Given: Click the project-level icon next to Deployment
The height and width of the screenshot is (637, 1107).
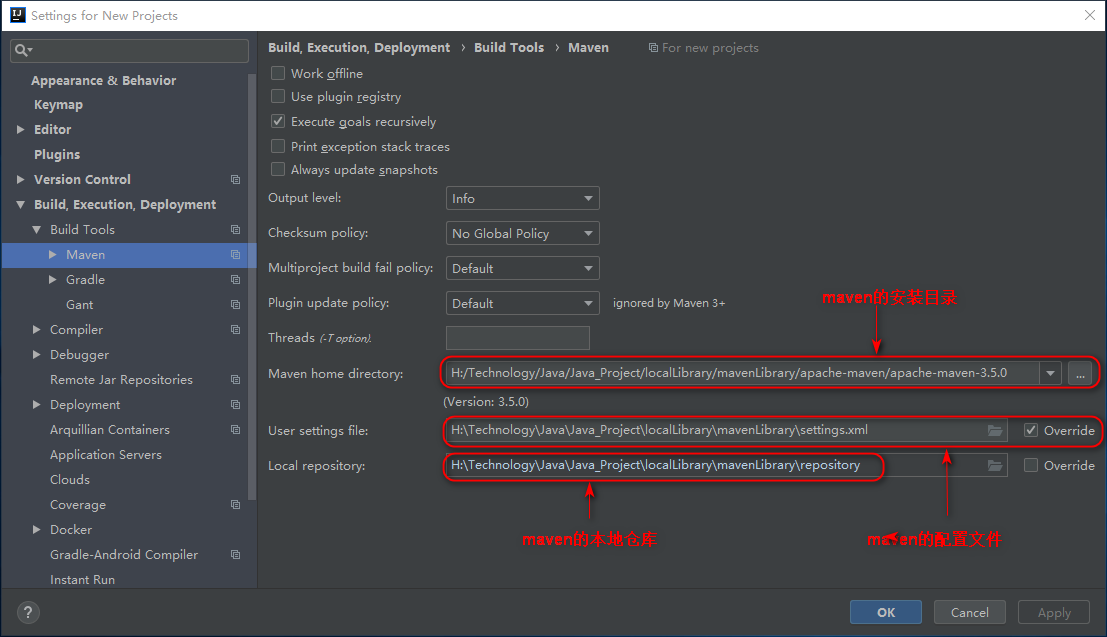Looking at the screenshot, I should (x=236, y=405).
